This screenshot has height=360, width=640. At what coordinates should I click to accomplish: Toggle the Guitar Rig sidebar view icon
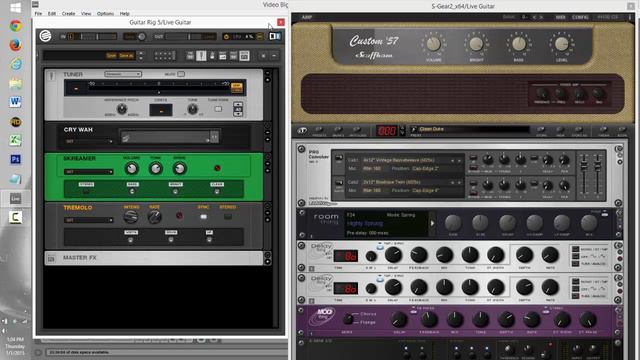(275, 36)
